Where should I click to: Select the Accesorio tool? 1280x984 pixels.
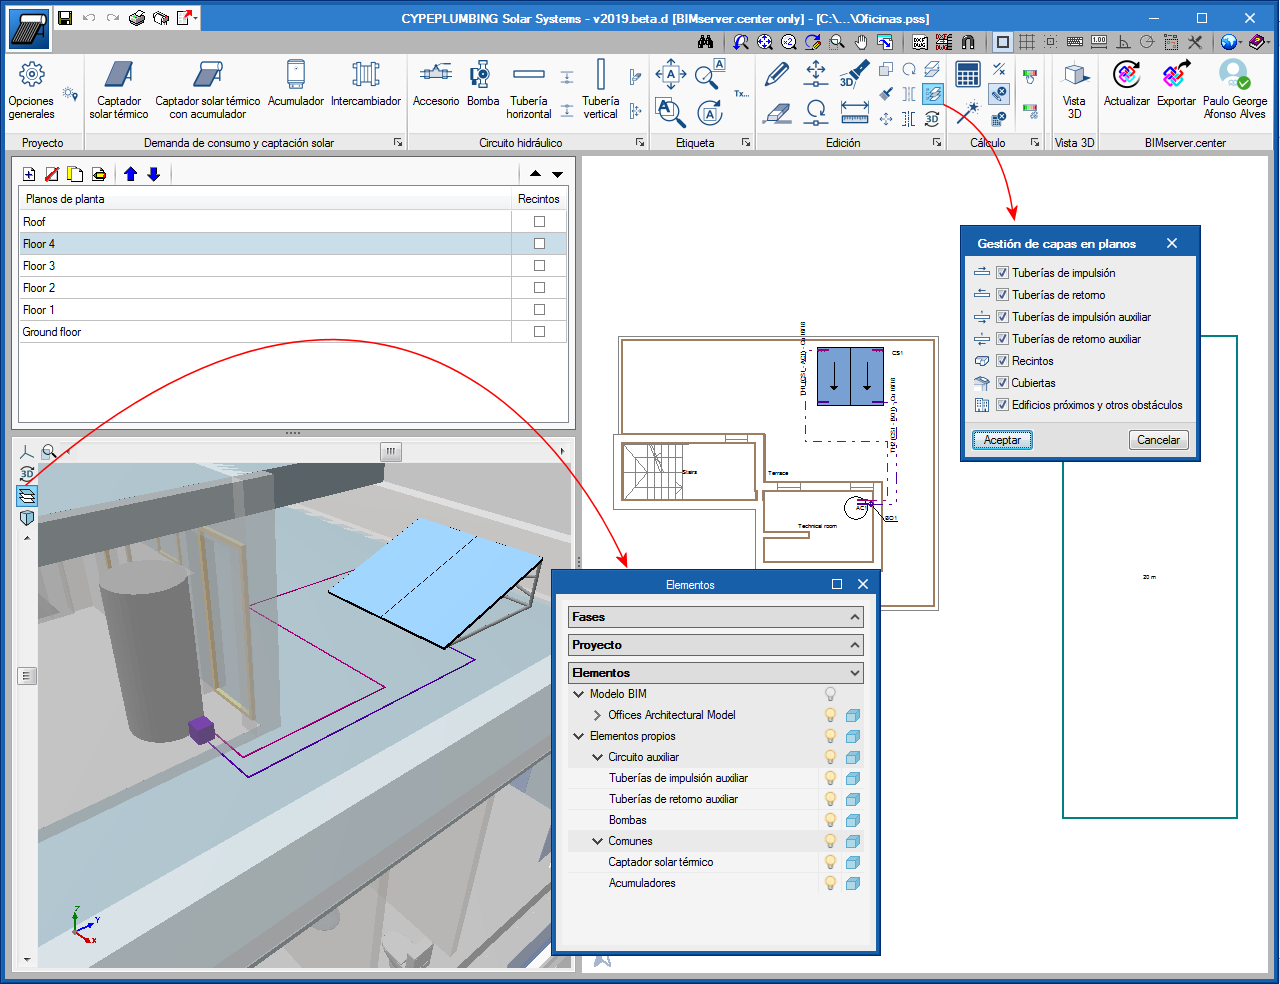(x=436, y=84)
